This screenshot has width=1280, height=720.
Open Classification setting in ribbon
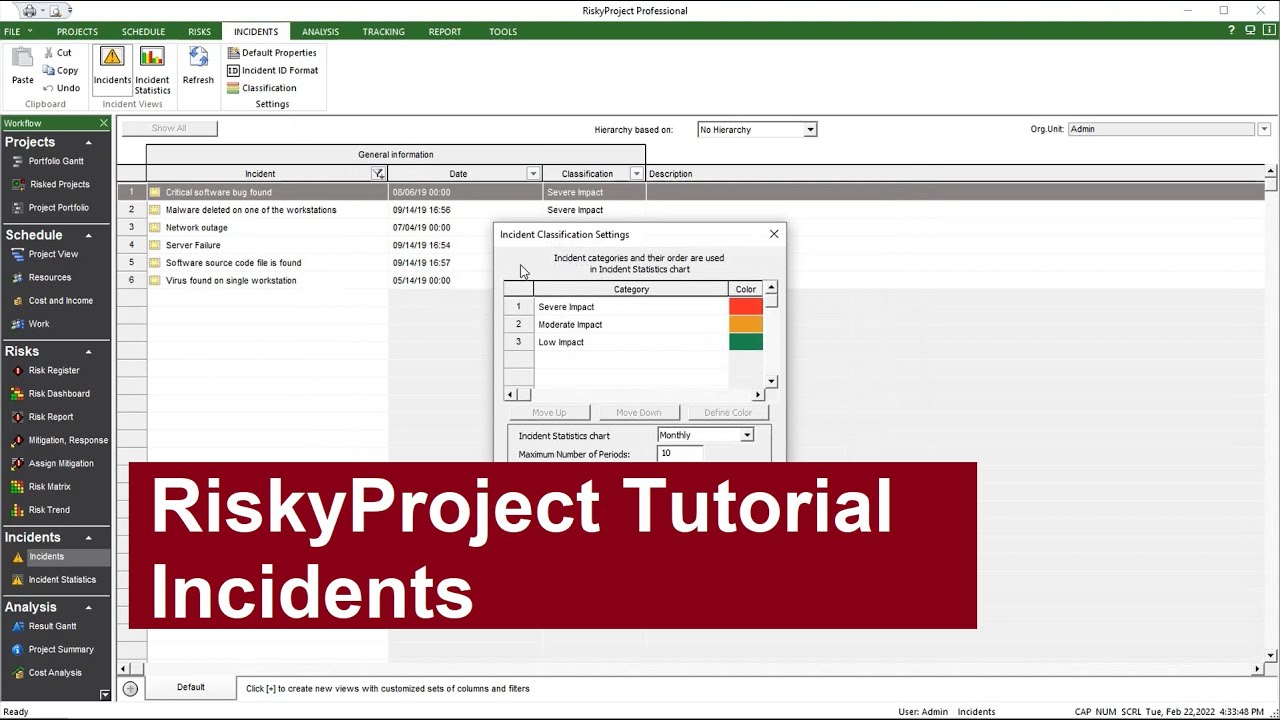tap(262, 88)
